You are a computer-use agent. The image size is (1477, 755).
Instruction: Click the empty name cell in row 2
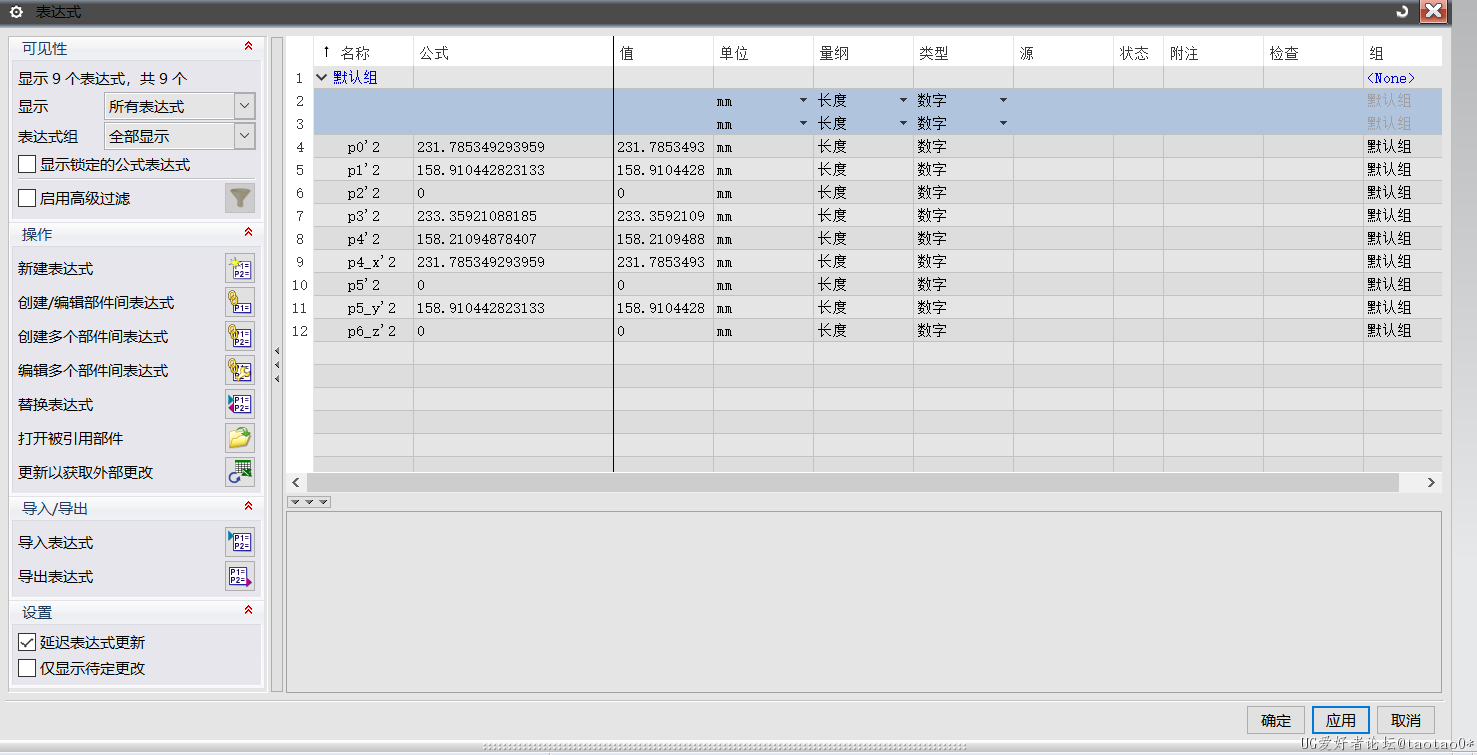click(x=364, y=100)
